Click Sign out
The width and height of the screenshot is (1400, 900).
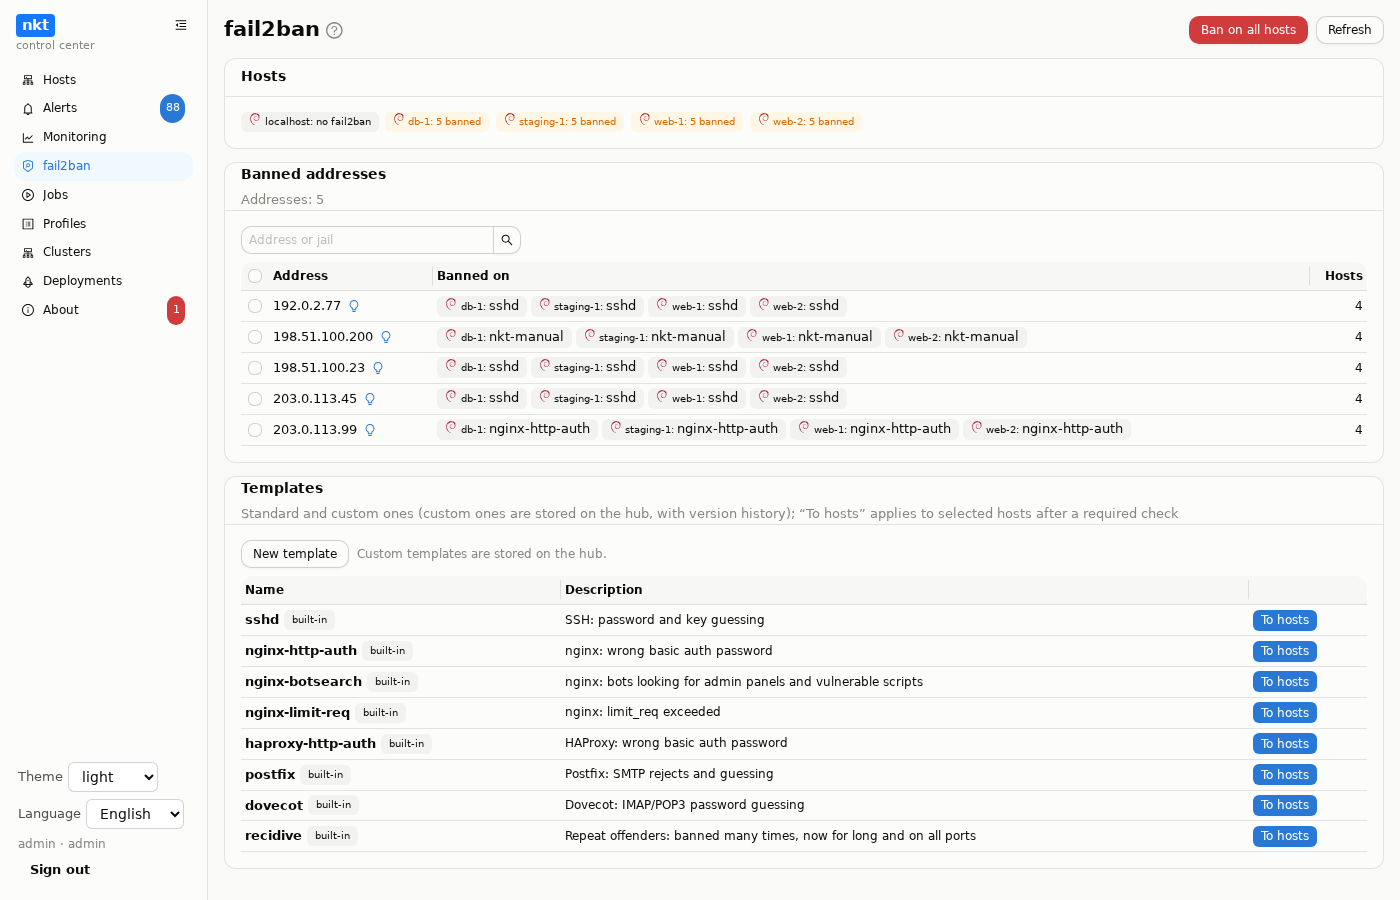[60, 870]
